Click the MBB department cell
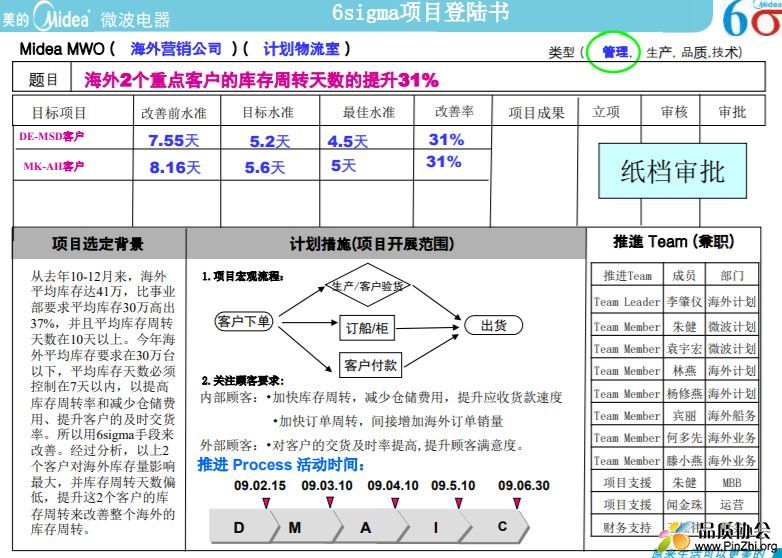Screen dimensions: 782x558 click(x=732, y=483)
